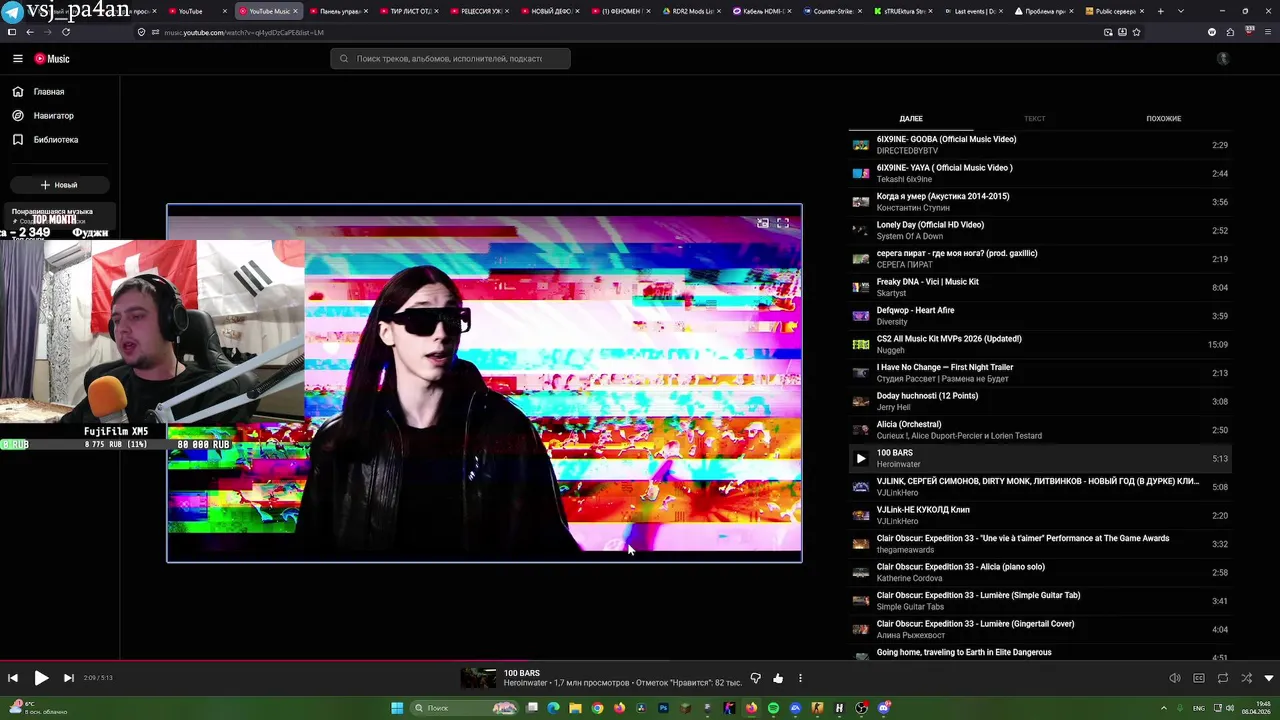The width and height of the screenshot is (1280, 720).
Task: Open taskbar clock and date
Action: tap(1256, 708)
